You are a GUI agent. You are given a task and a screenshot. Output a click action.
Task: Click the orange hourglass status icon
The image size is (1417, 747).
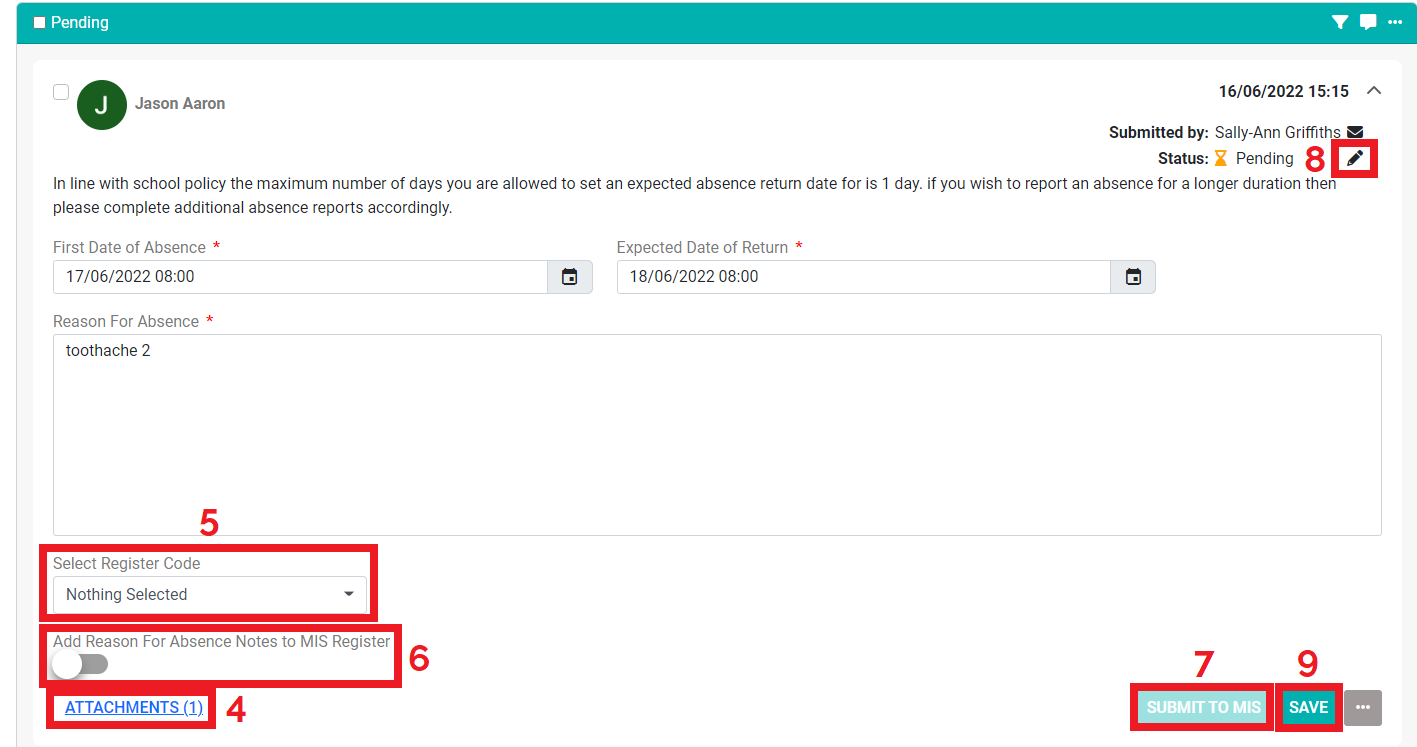point(1220,158)
